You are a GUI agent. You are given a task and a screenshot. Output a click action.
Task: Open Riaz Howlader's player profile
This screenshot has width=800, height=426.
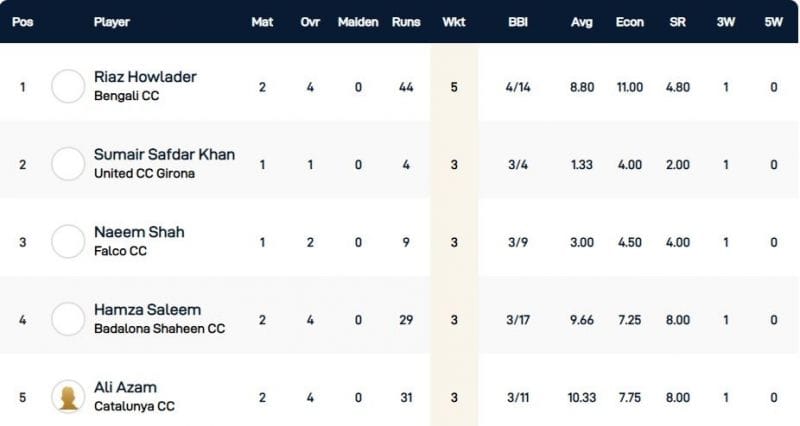pos(145,77)
